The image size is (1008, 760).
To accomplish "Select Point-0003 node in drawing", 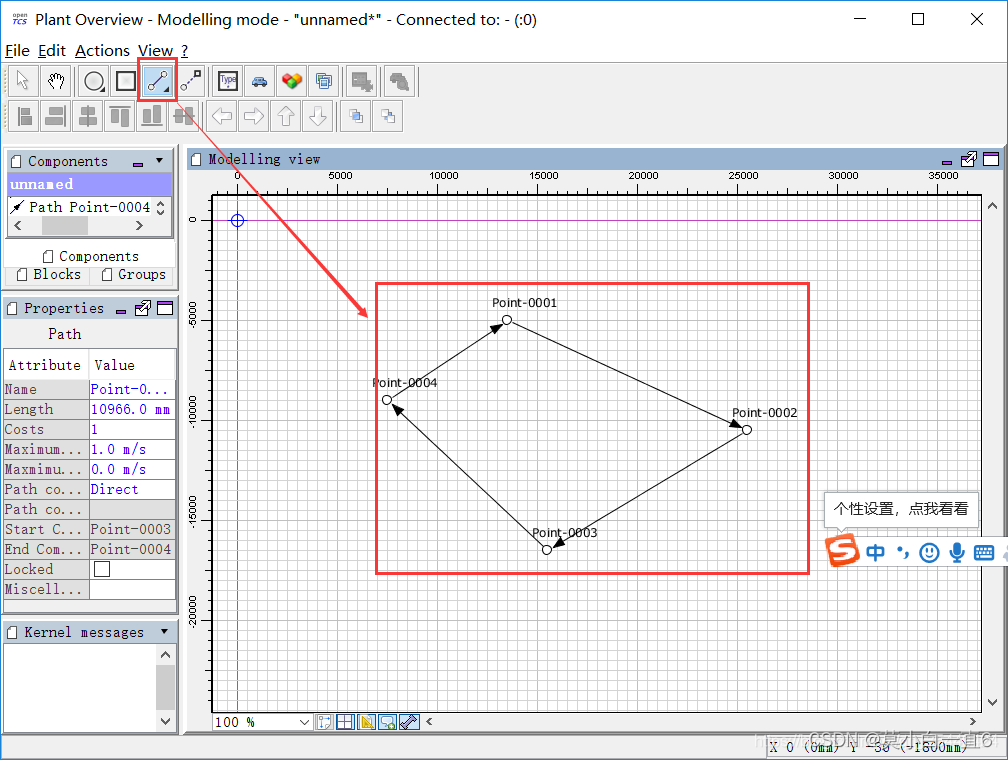I will 546,550.
